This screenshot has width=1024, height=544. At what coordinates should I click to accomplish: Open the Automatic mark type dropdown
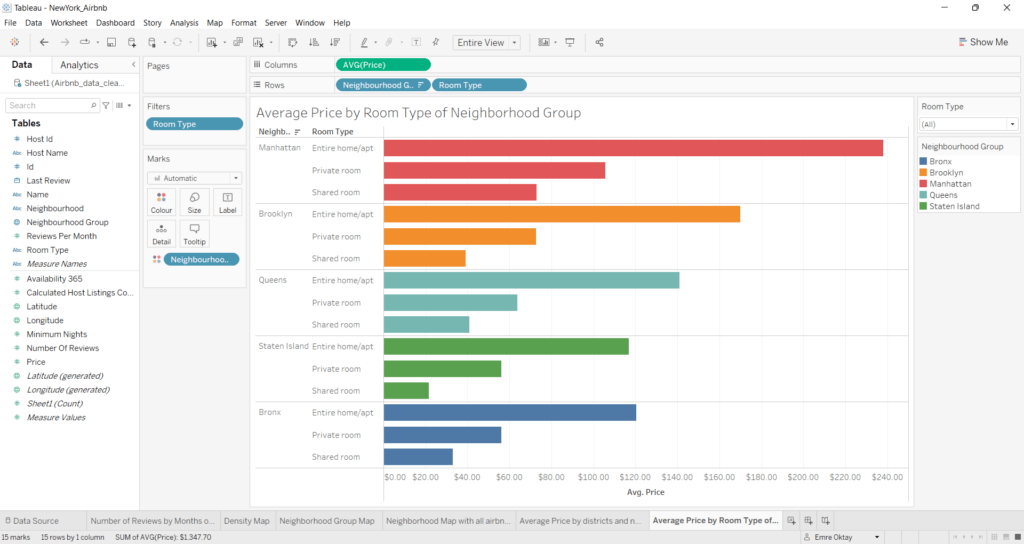pyautogui.click(x=194, y=178)
